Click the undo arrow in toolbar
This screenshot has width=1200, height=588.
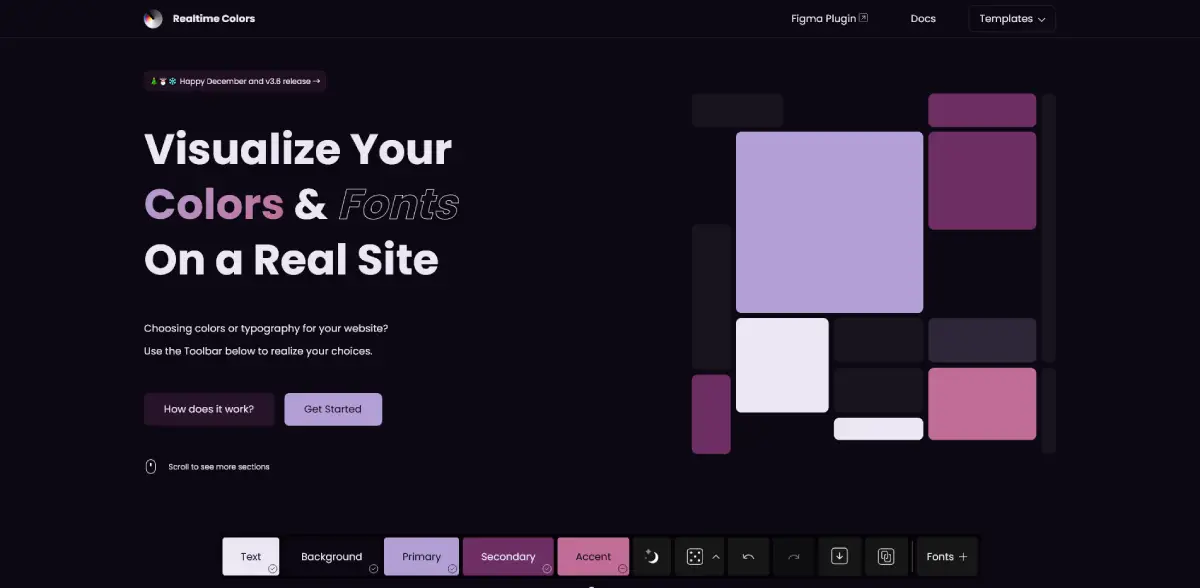(x=747, y=557)
